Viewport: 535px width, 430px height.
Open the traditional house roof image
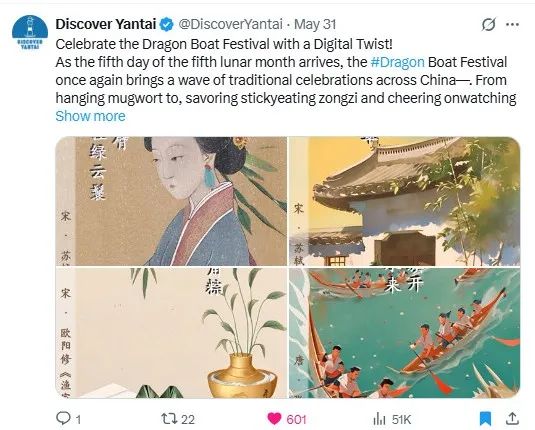(405, 201)
